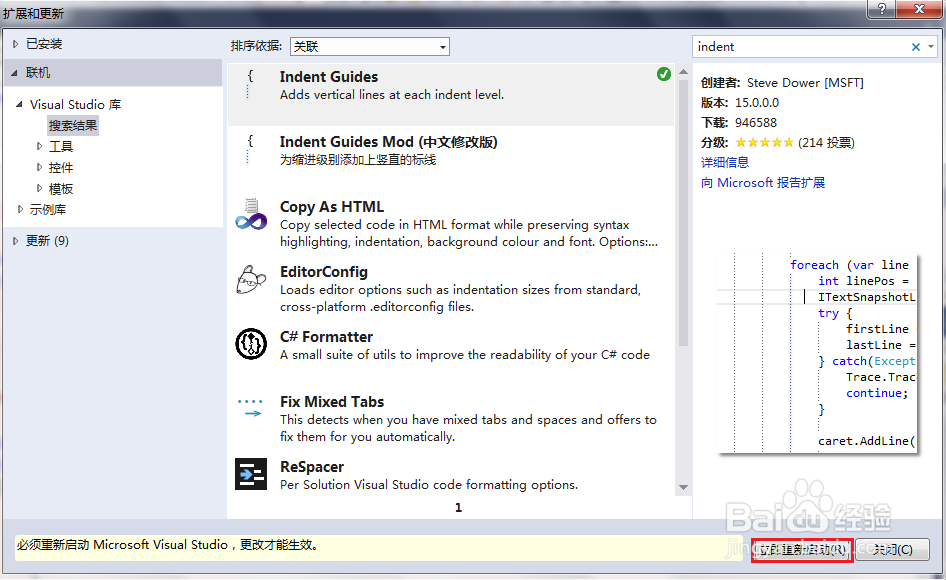Collapse the 联机 tree node
946x580 pixels.
pos(14,73)
